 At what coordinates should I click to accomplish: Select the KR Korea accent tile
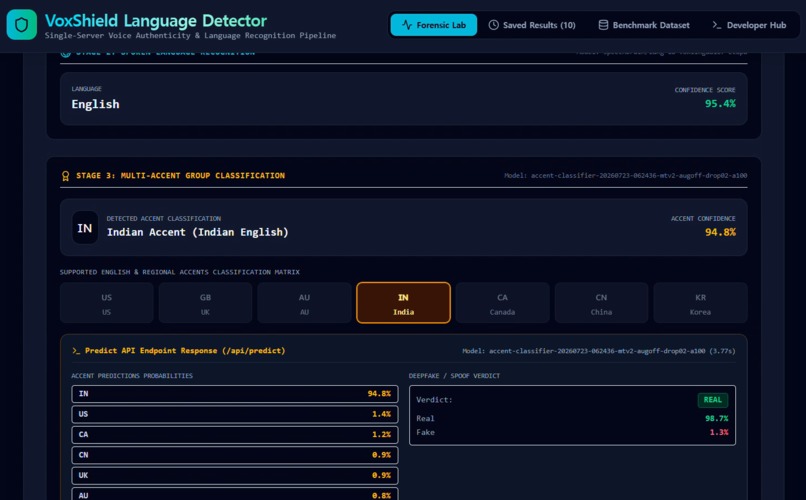coord(700,303)
